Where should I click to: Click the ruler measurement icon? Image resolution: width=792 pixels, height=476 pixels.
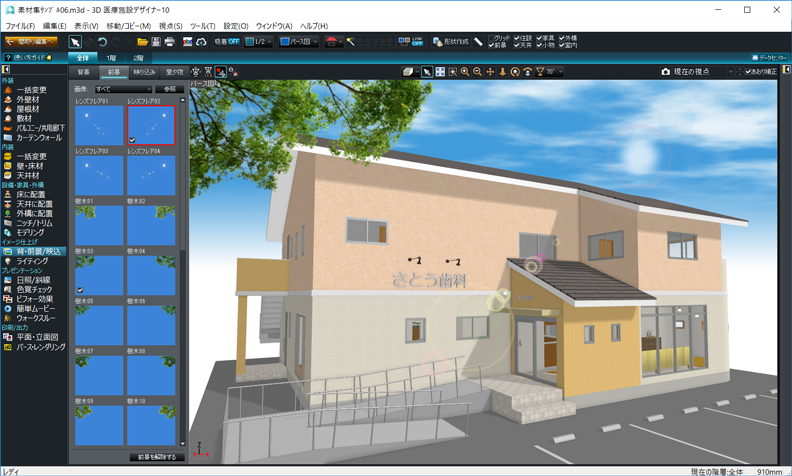(x=478, y=42)
